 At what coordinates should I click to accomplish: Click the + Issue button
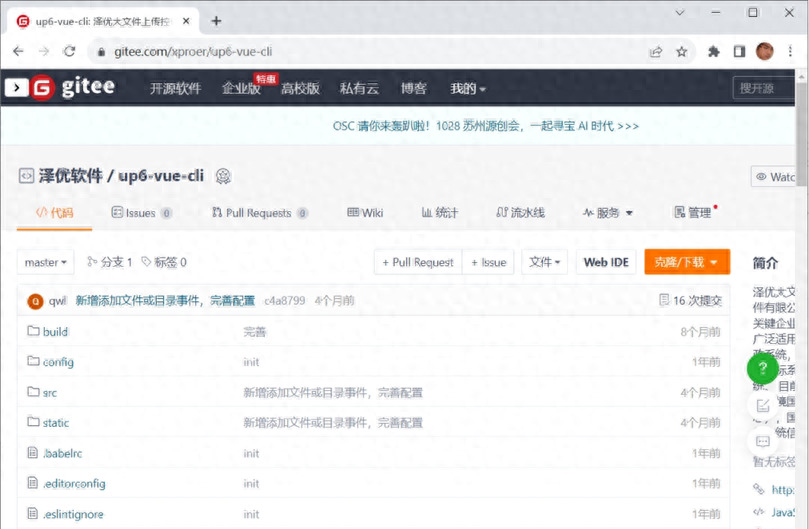click(x=489, y=262)
